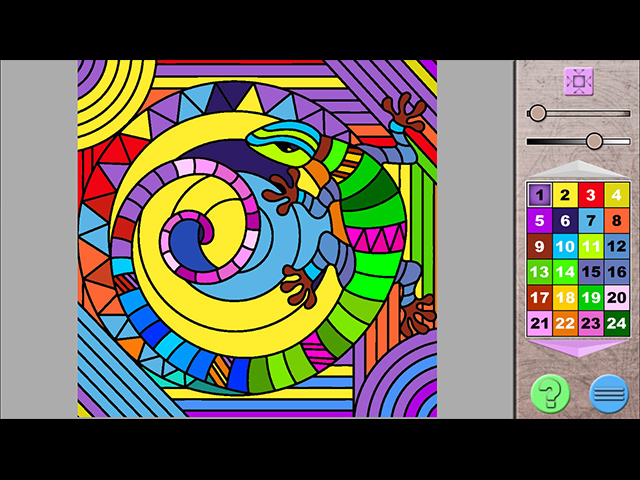Click the pink fit-to-screen icon
Image resolution: width=640 pixels, height=480 pixels.
578,81
